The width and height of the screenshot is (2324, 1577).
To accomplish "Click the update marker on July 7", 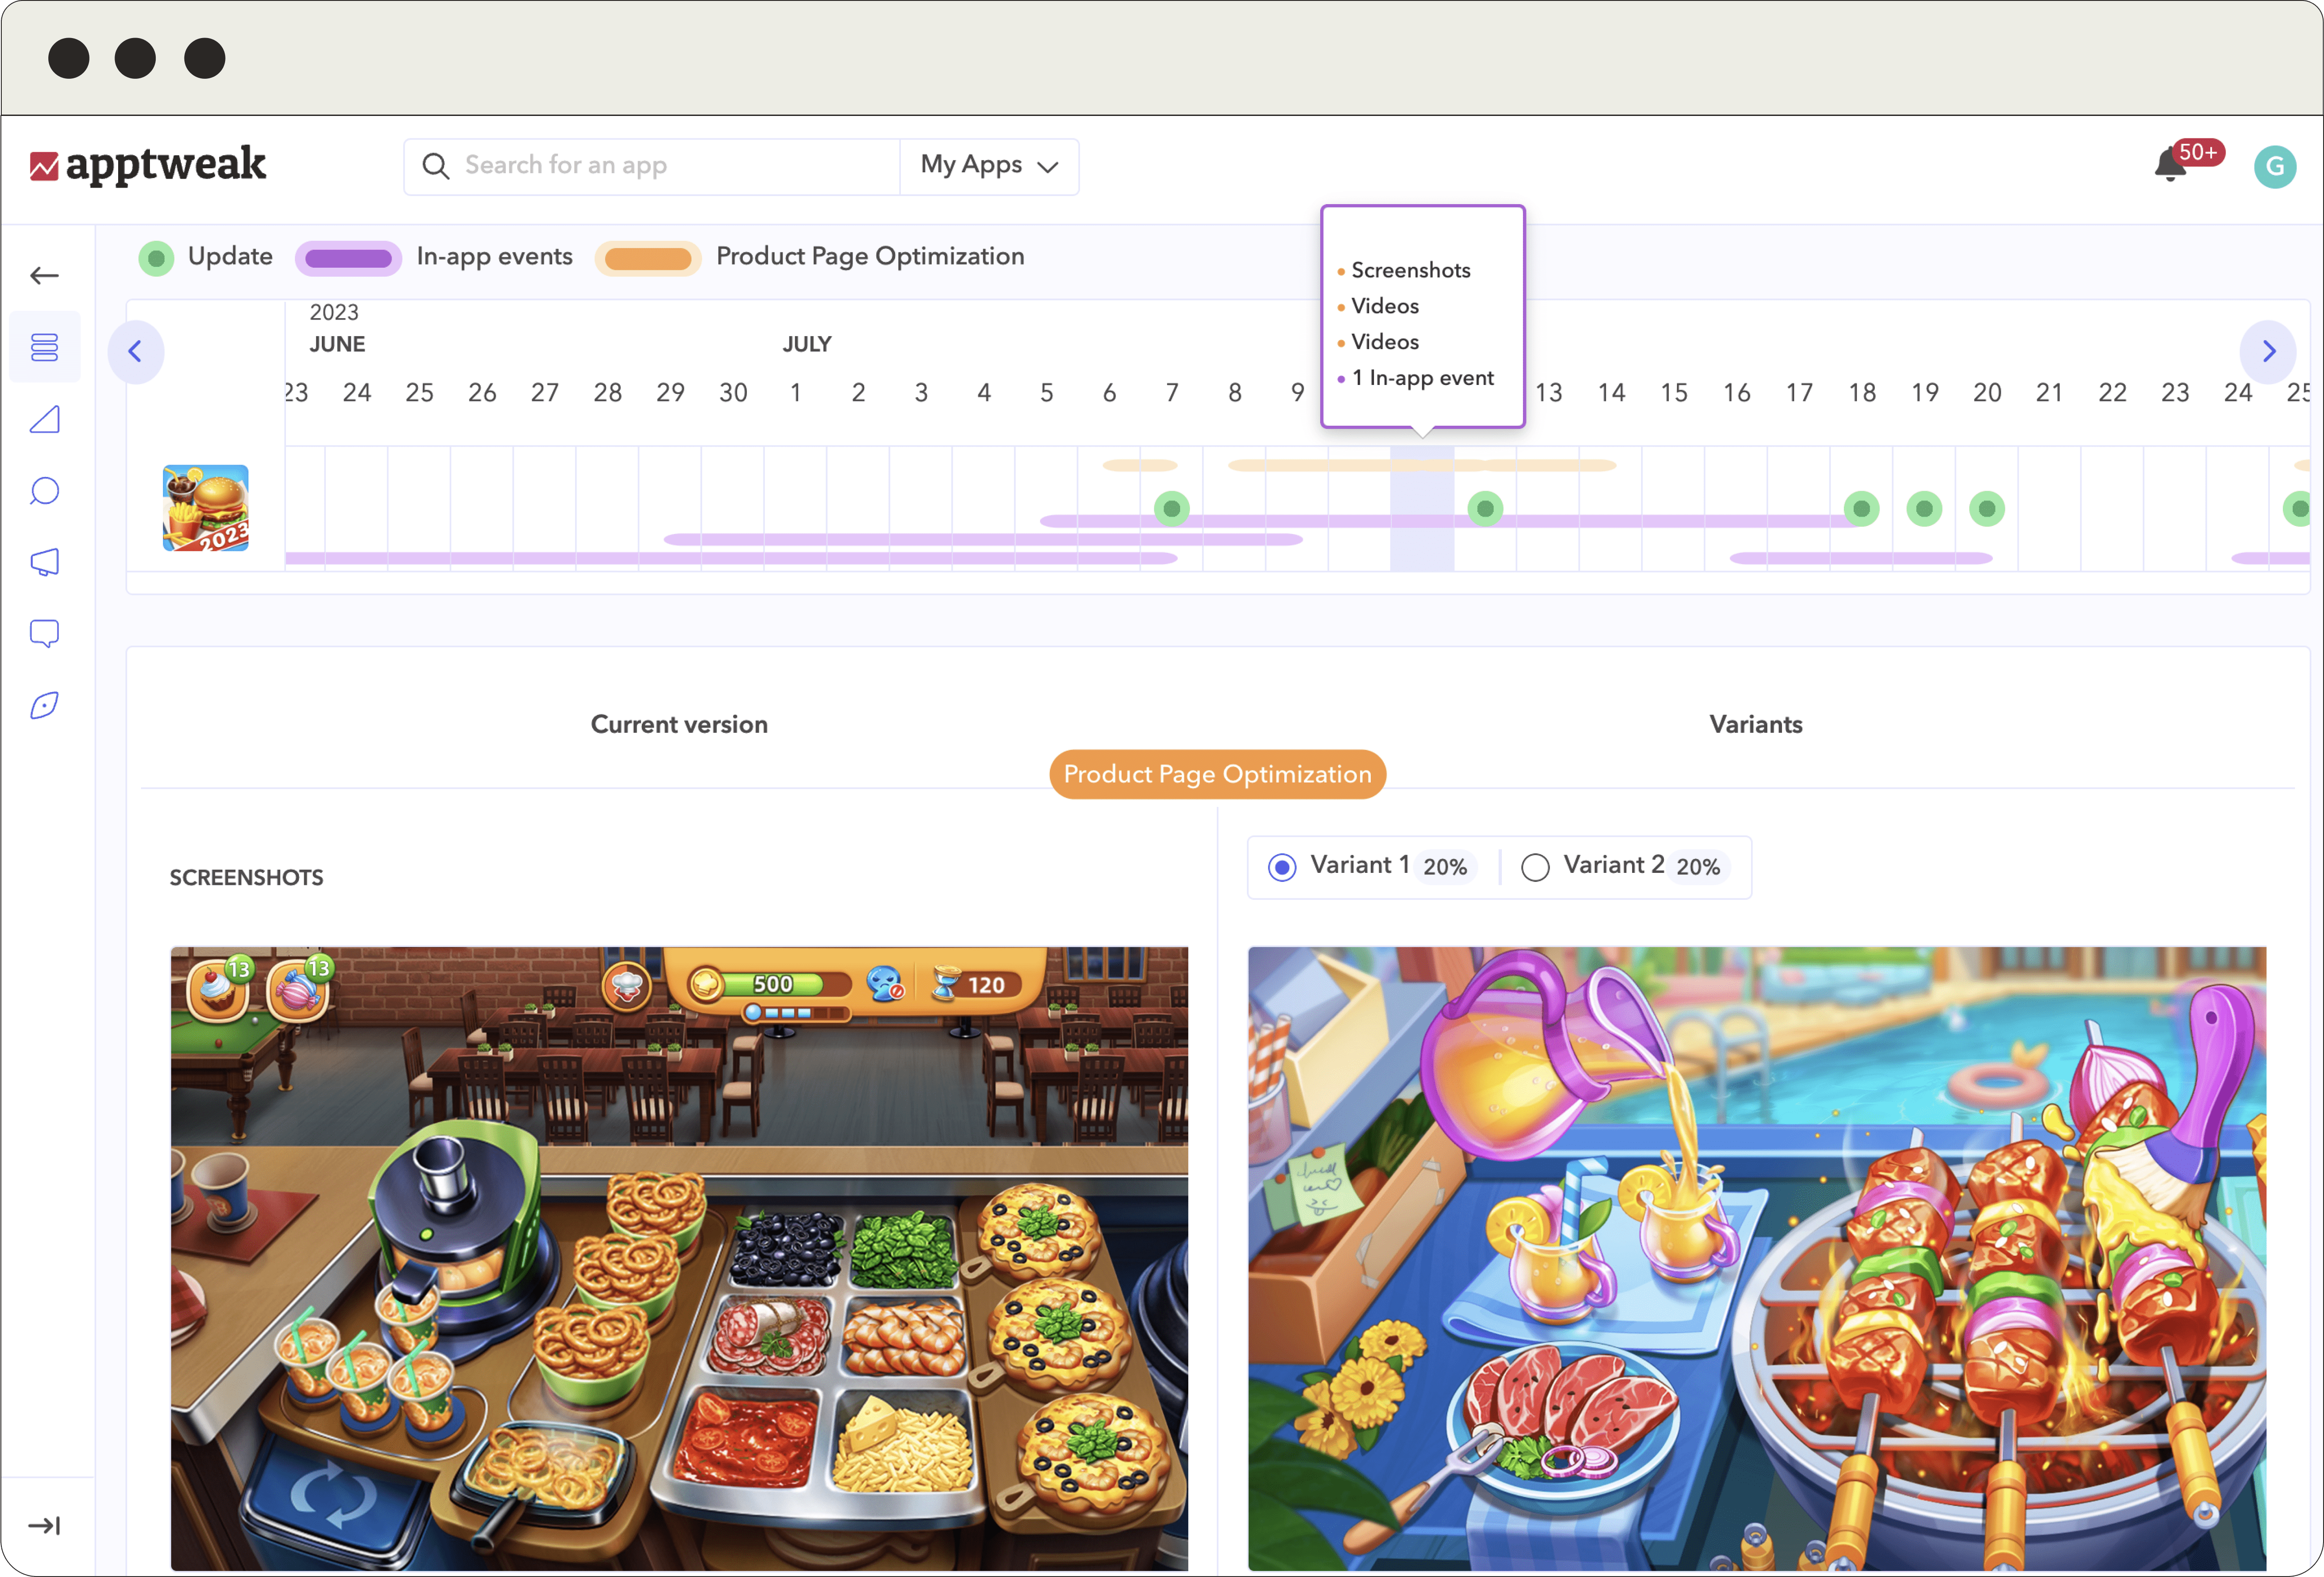I will click(1172, 509).
